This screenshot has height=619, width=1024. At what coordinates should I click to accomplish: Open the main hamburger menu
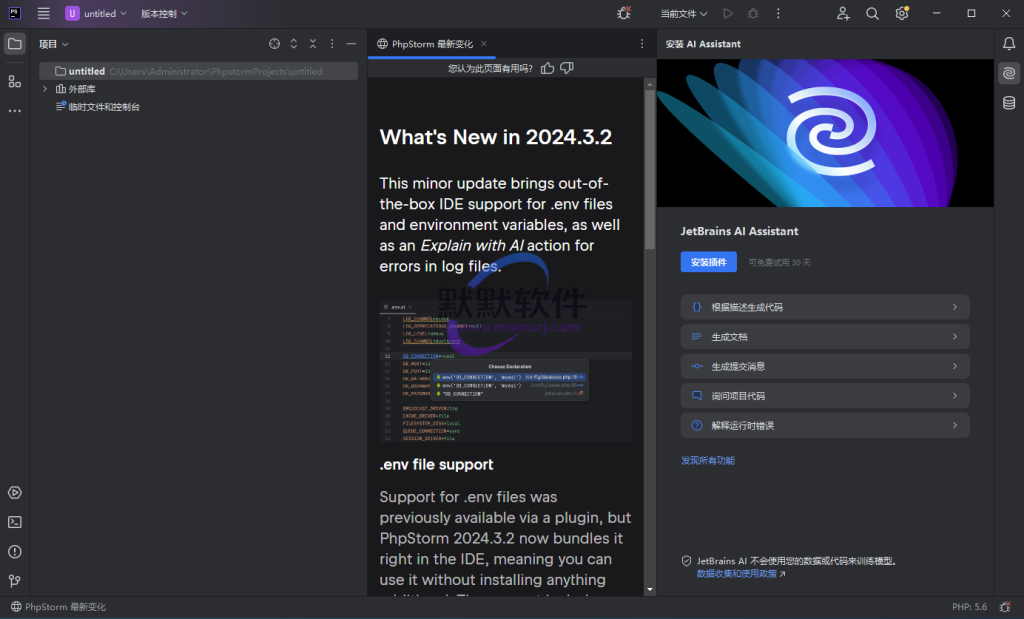click(43, 13)
